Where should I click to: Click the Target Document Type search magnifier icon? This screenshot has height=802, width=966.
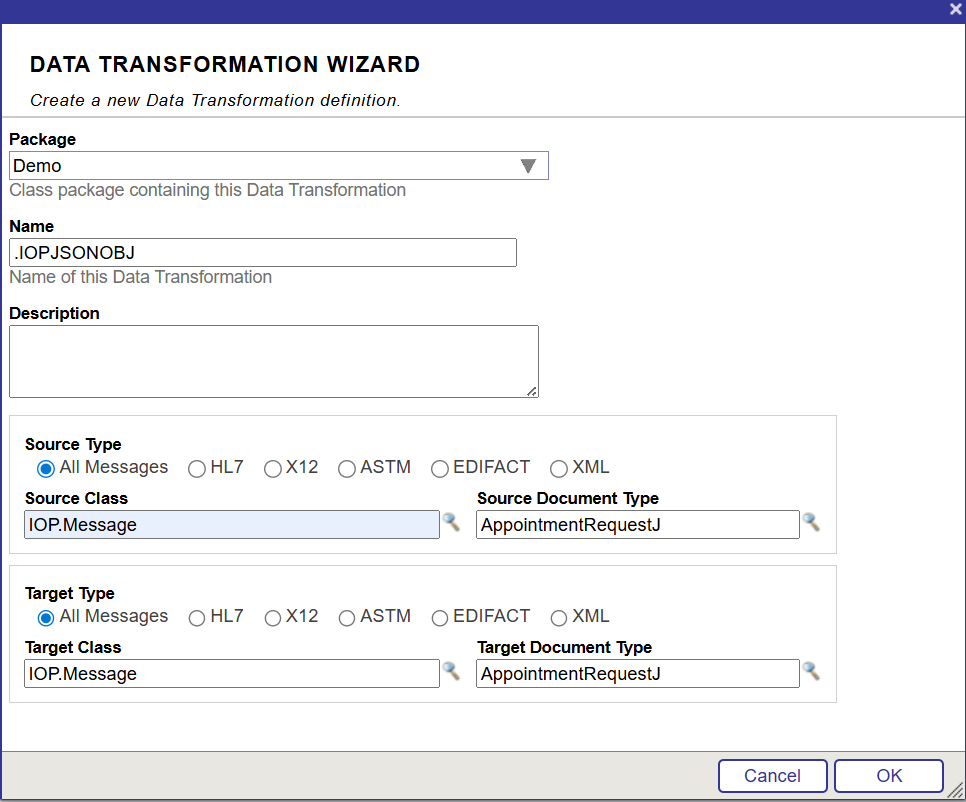point(811,671)
